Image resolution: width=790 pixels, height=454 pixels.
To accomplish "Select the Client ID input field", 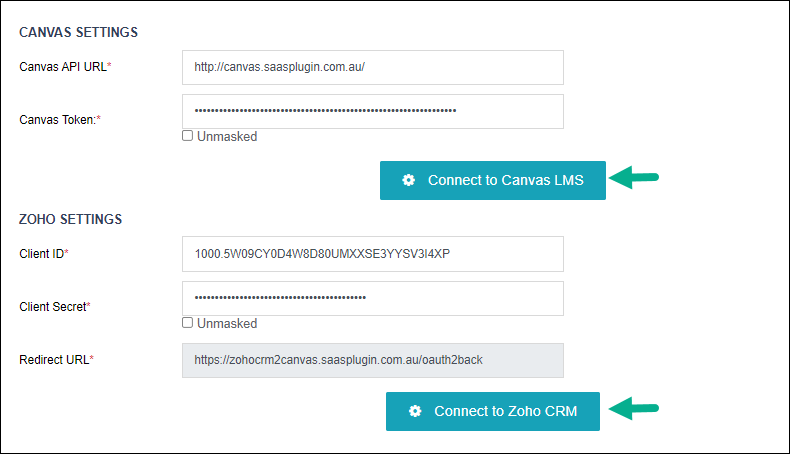I will (x=373, y=254).
